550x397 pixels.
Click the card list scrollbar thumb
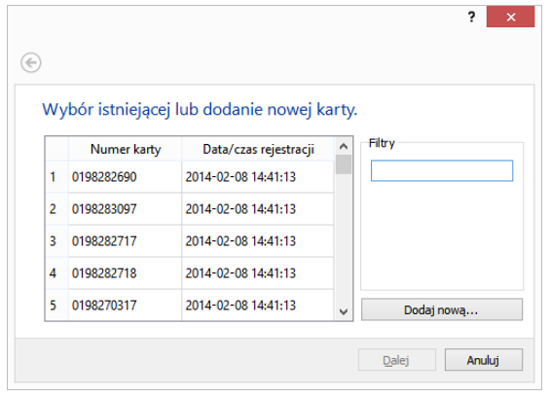(344, 164)
